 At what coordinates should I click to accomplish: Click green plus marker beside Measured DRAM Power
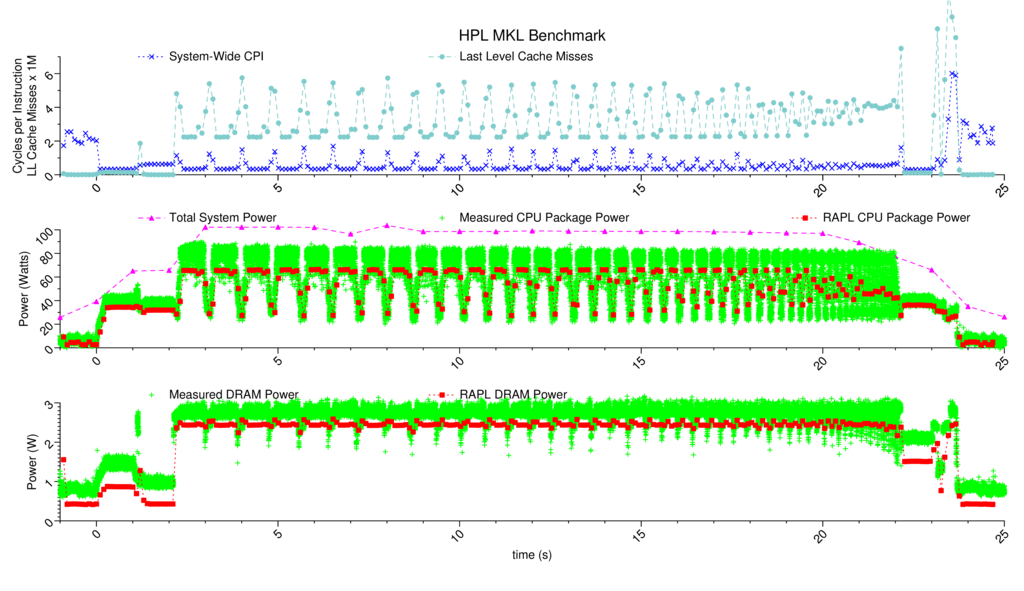(152, 394)
